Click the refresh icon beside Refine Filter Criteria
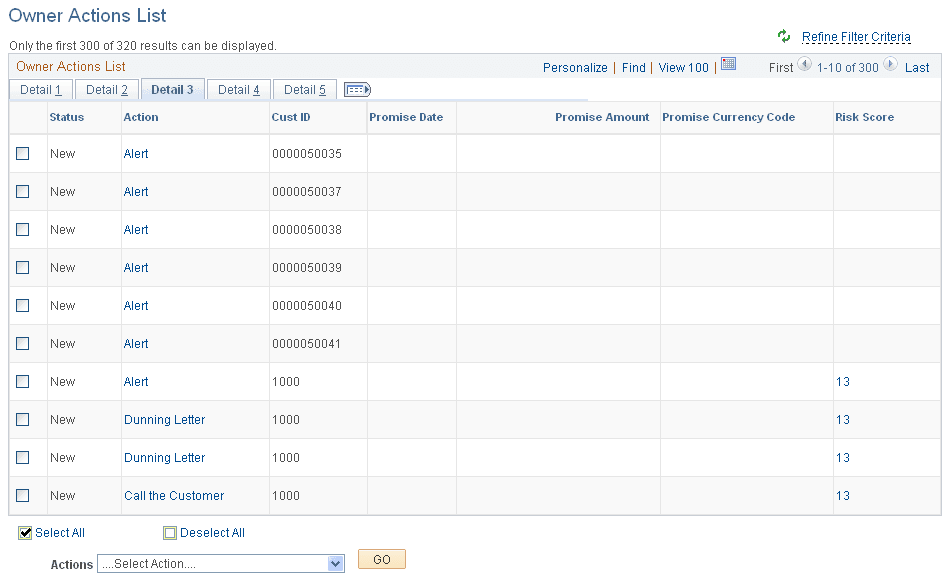 coord(786,37)
